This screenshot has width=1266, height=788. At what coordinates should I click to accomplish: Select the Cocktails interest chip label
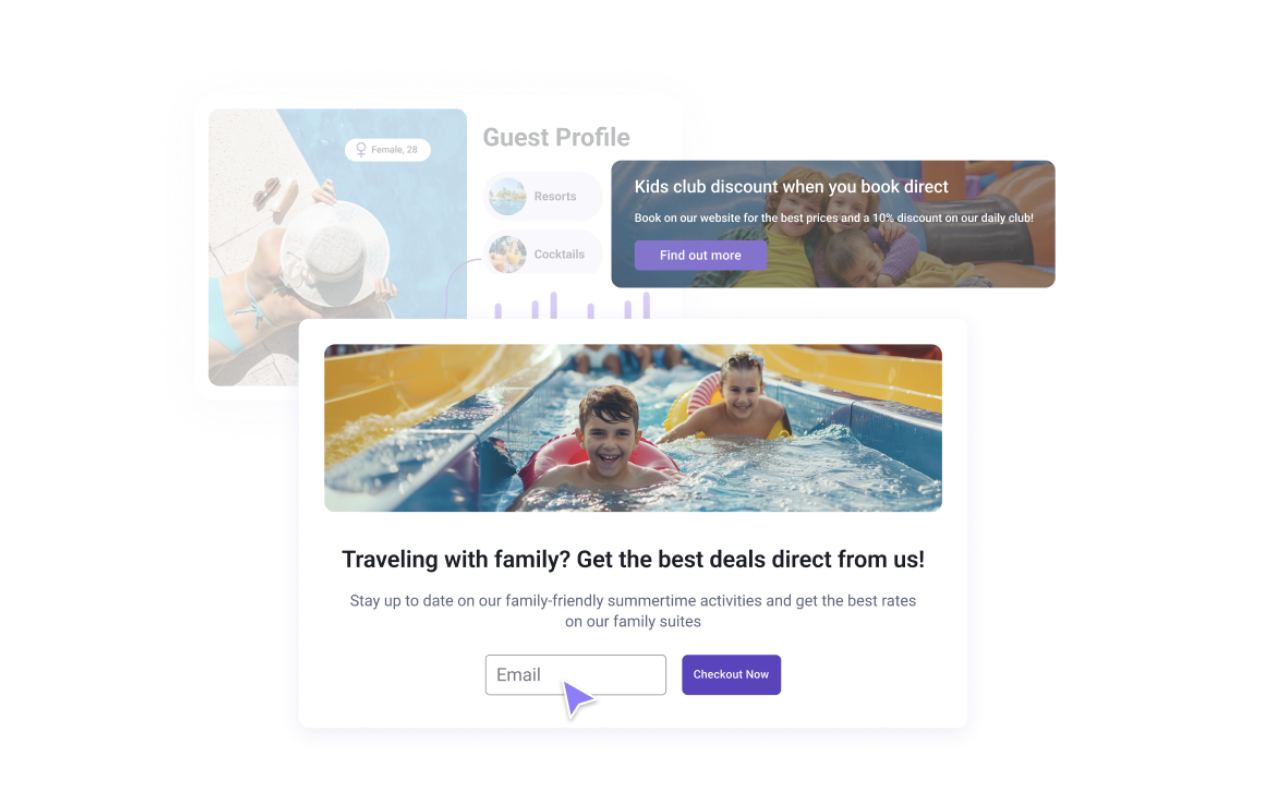[559, 254]
